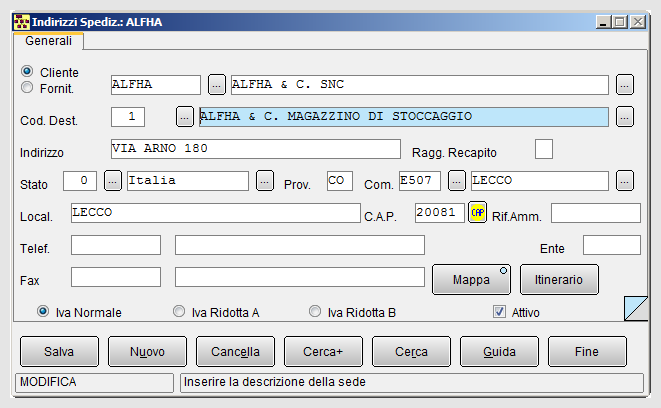
Task: Uncheck the Attivo checkbox
Action: (x=499, y=312)
